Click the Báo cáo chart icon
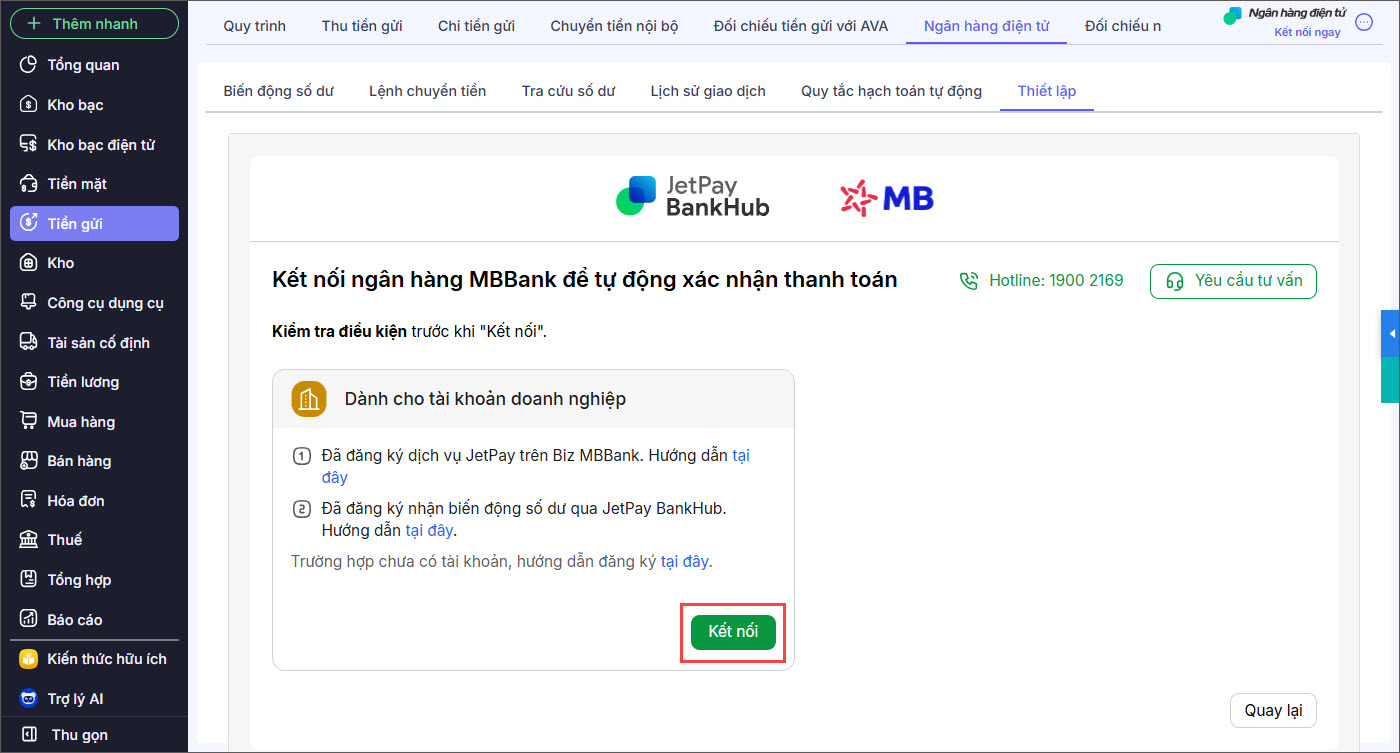1400x753 pixels. tap(29, 620)
